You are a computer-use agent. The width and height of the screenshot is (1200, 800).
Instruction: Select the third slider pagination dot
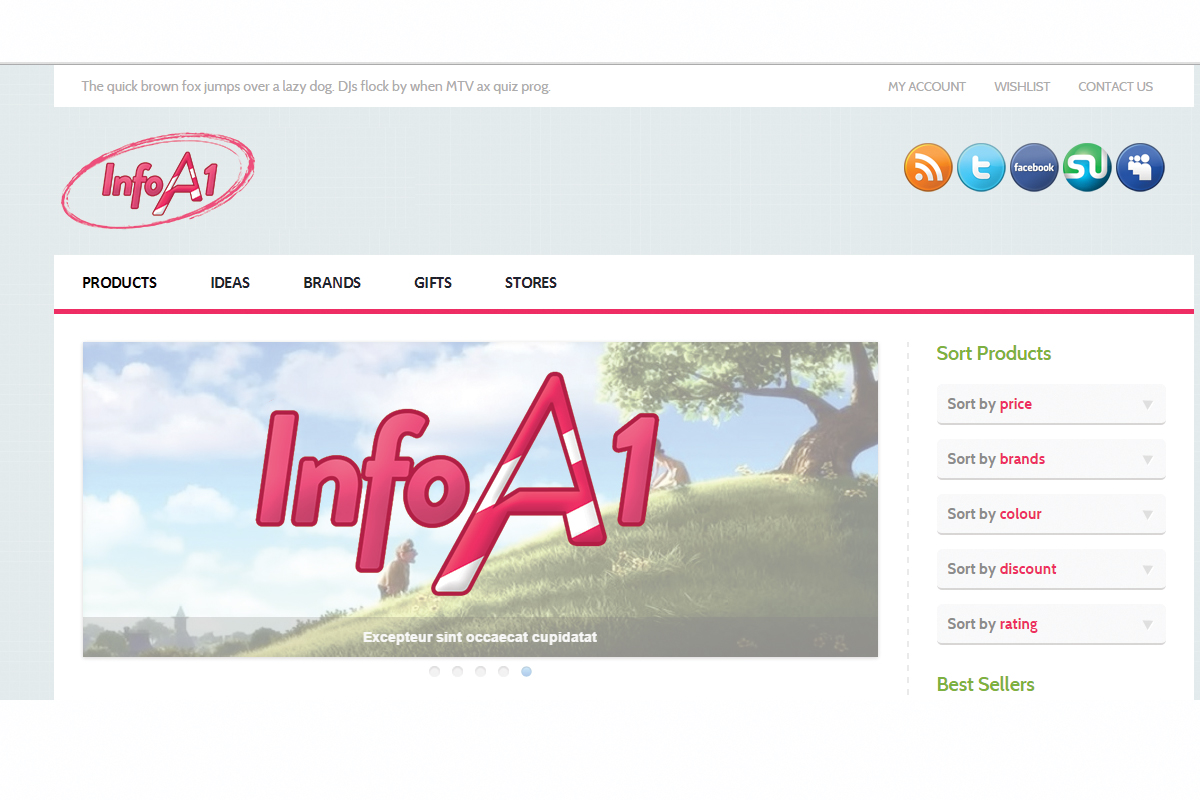click(480, 671)
